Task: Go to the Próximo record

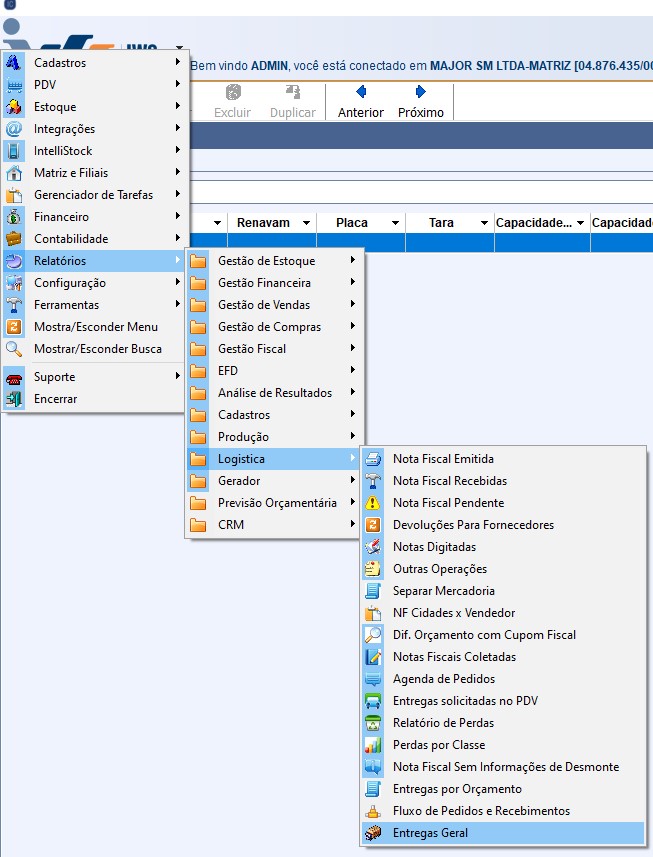Action: click(420, 102)
